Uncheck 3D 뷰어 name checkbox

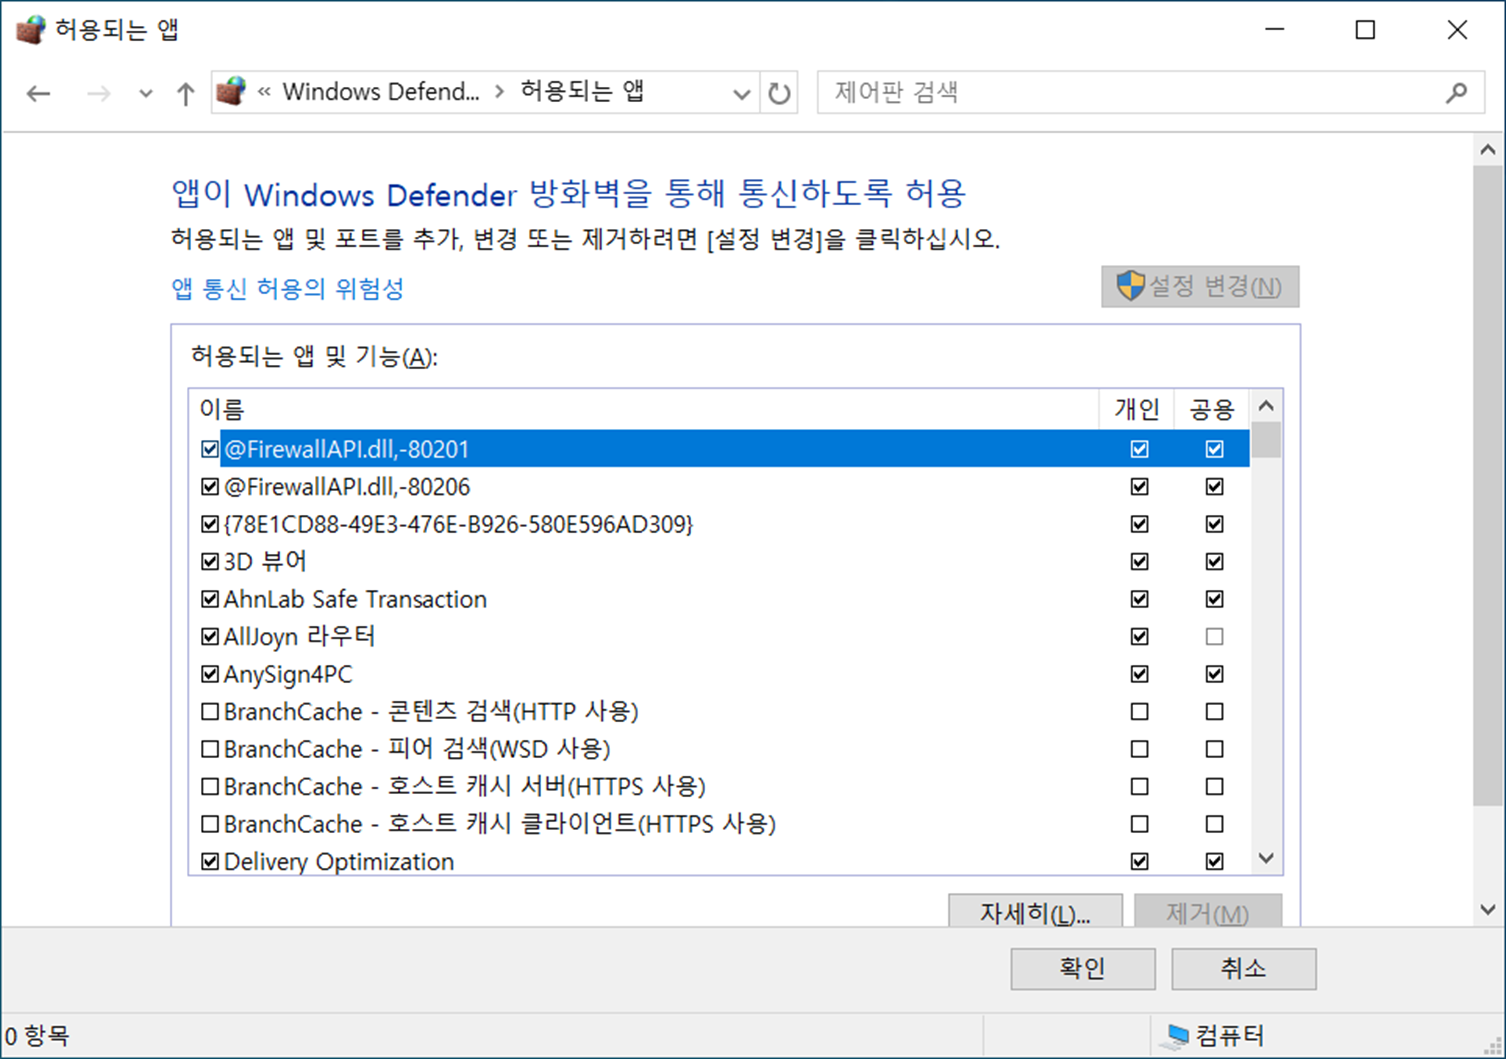[210, 562]
